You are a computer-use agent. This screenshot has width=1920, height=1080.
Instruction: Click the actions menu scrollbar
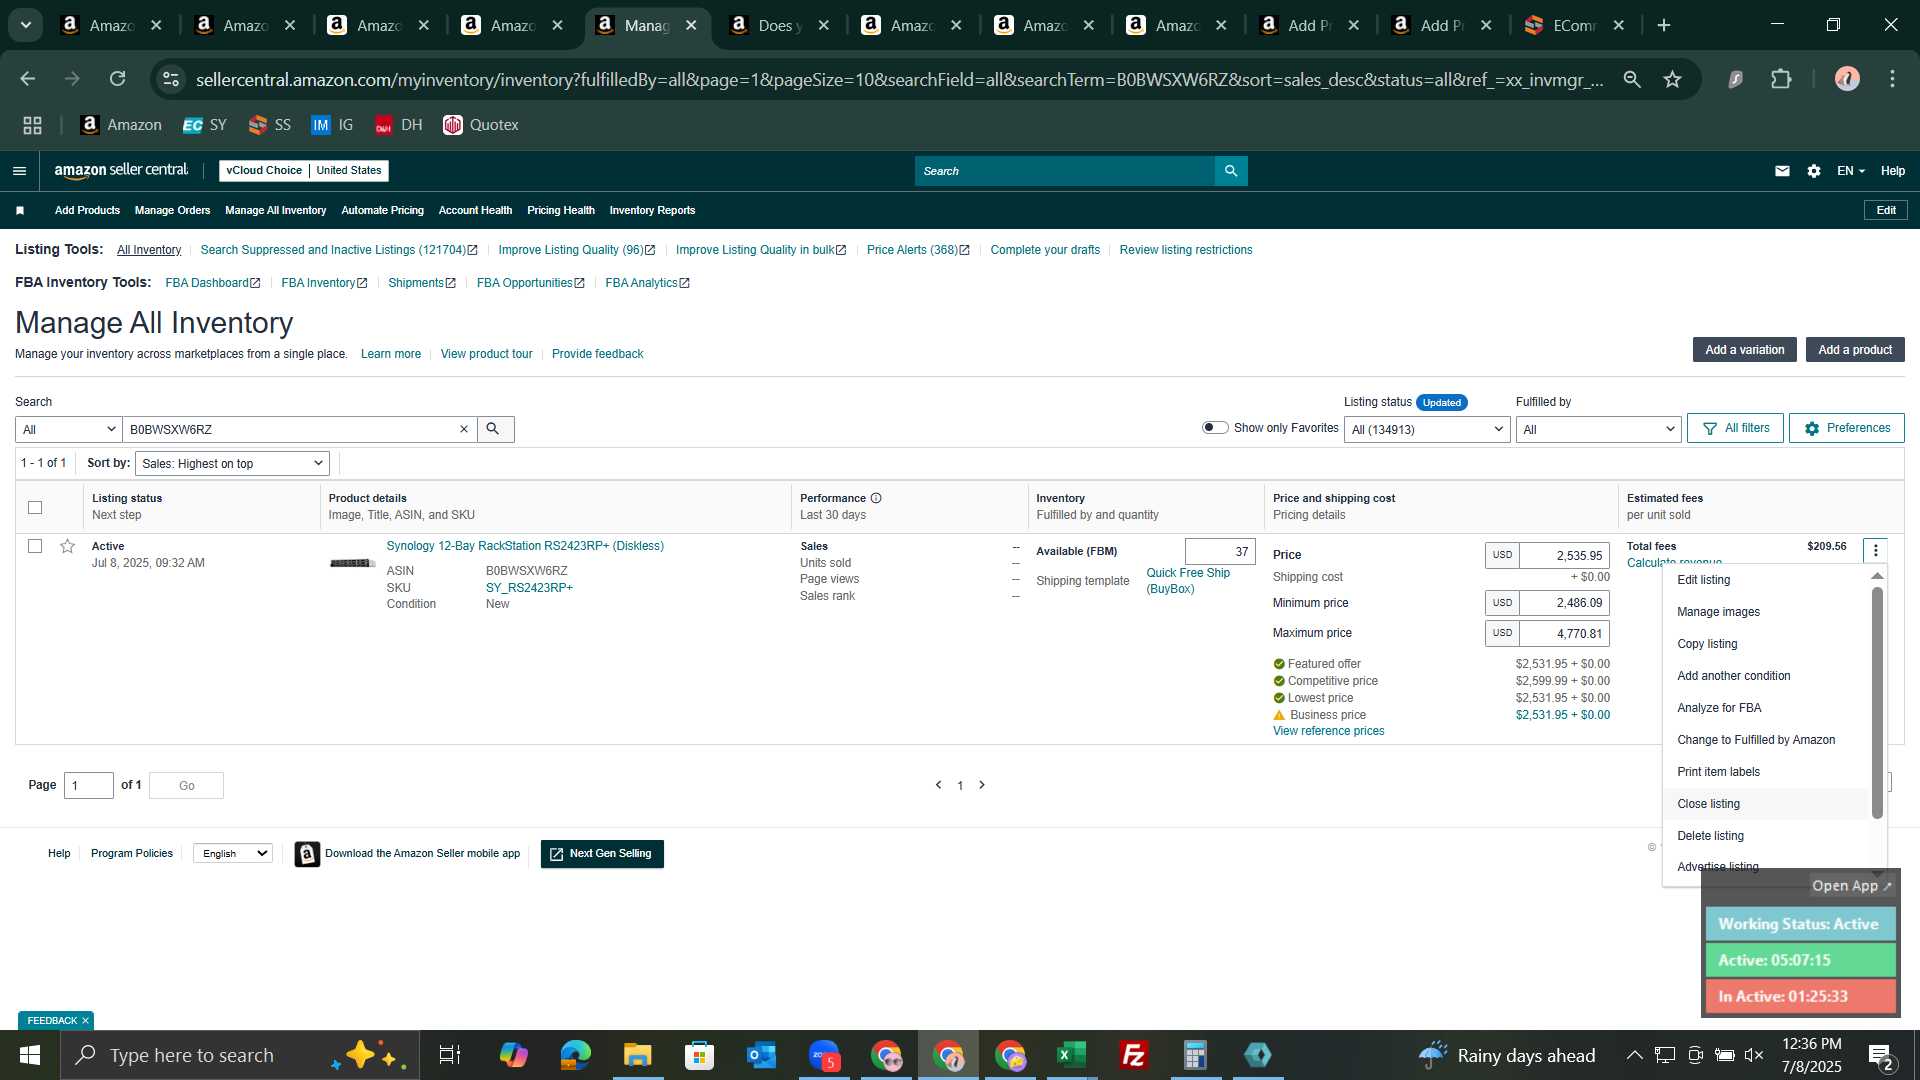[1877, 703]
